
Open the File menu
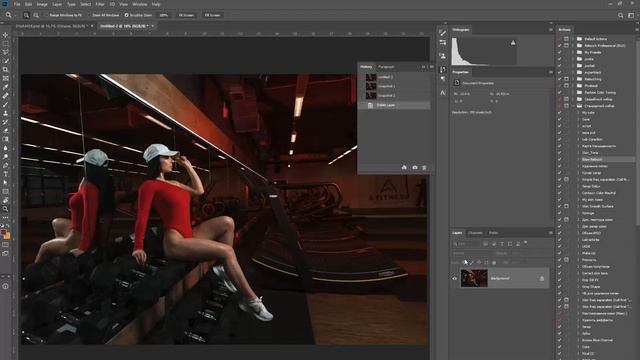point(17,4)
